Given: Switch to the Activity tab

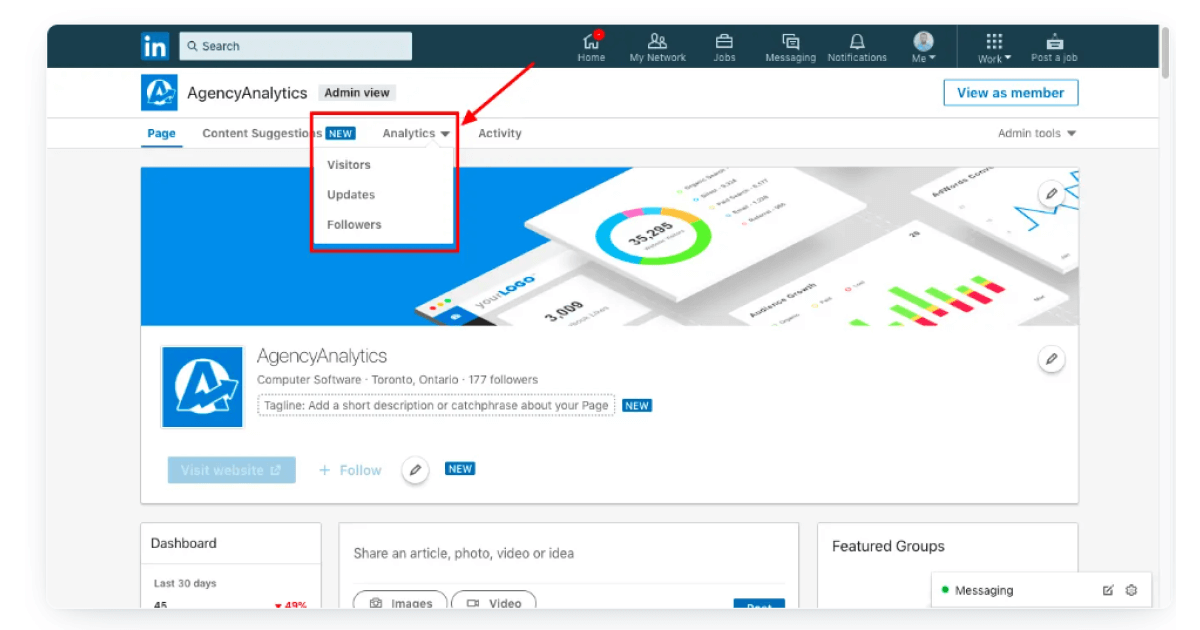Looking at the screenshot, I should (x=499, y=133).
